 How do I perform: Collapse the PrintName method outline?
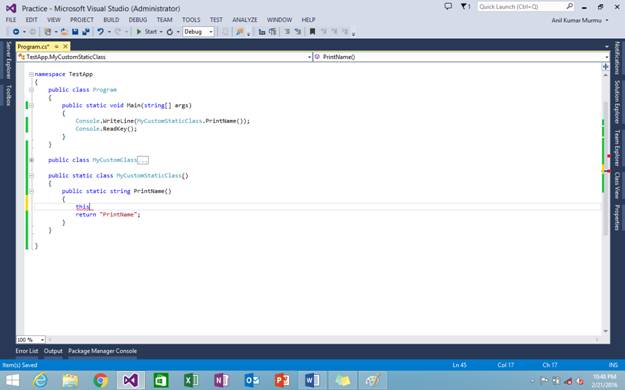click(31, 191)
